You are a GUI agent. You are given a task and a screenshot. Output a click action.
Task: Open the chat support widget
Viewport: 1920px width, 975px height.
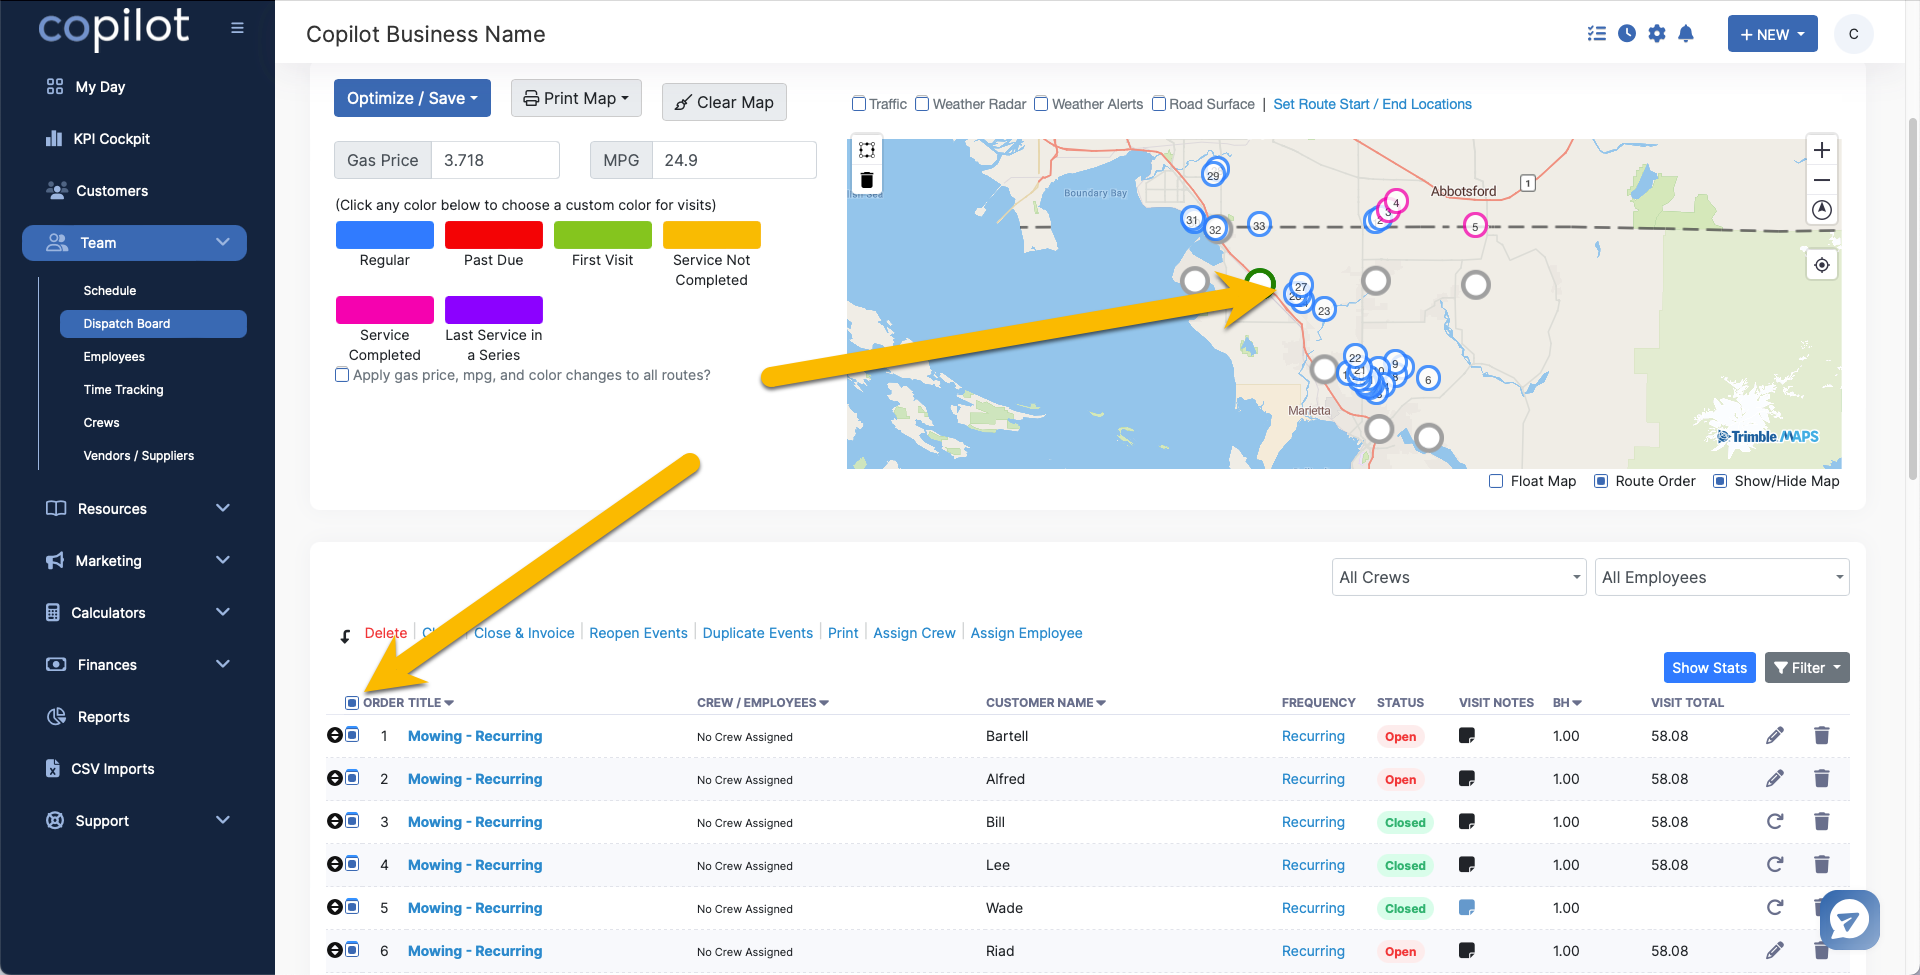(1850, 920)
